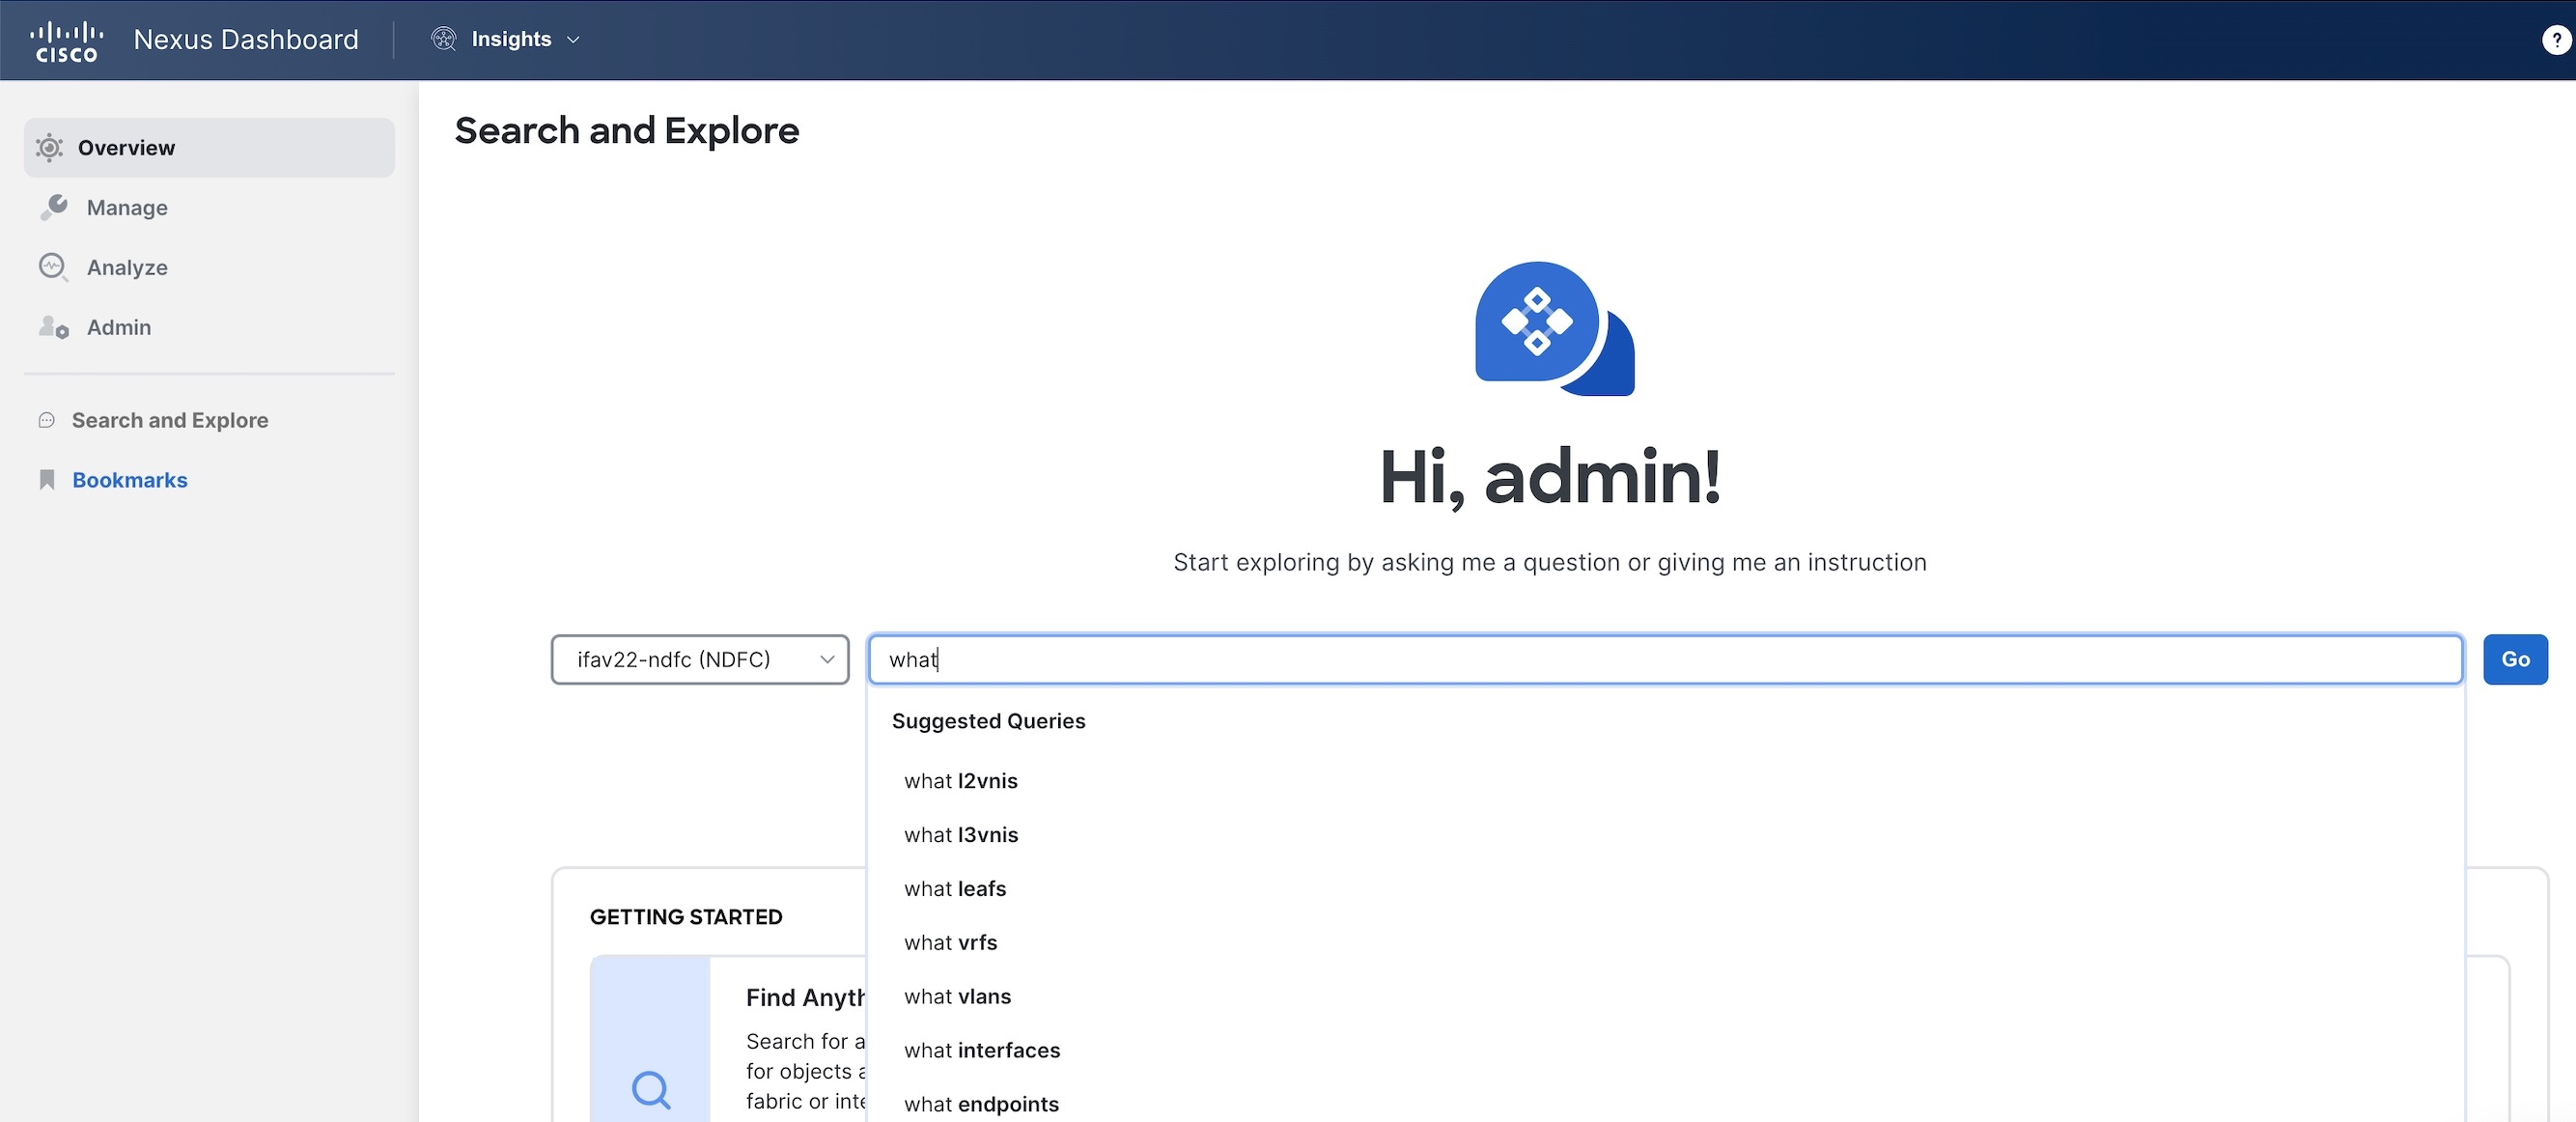Click the Insights service icon

(x=443, y=39)
